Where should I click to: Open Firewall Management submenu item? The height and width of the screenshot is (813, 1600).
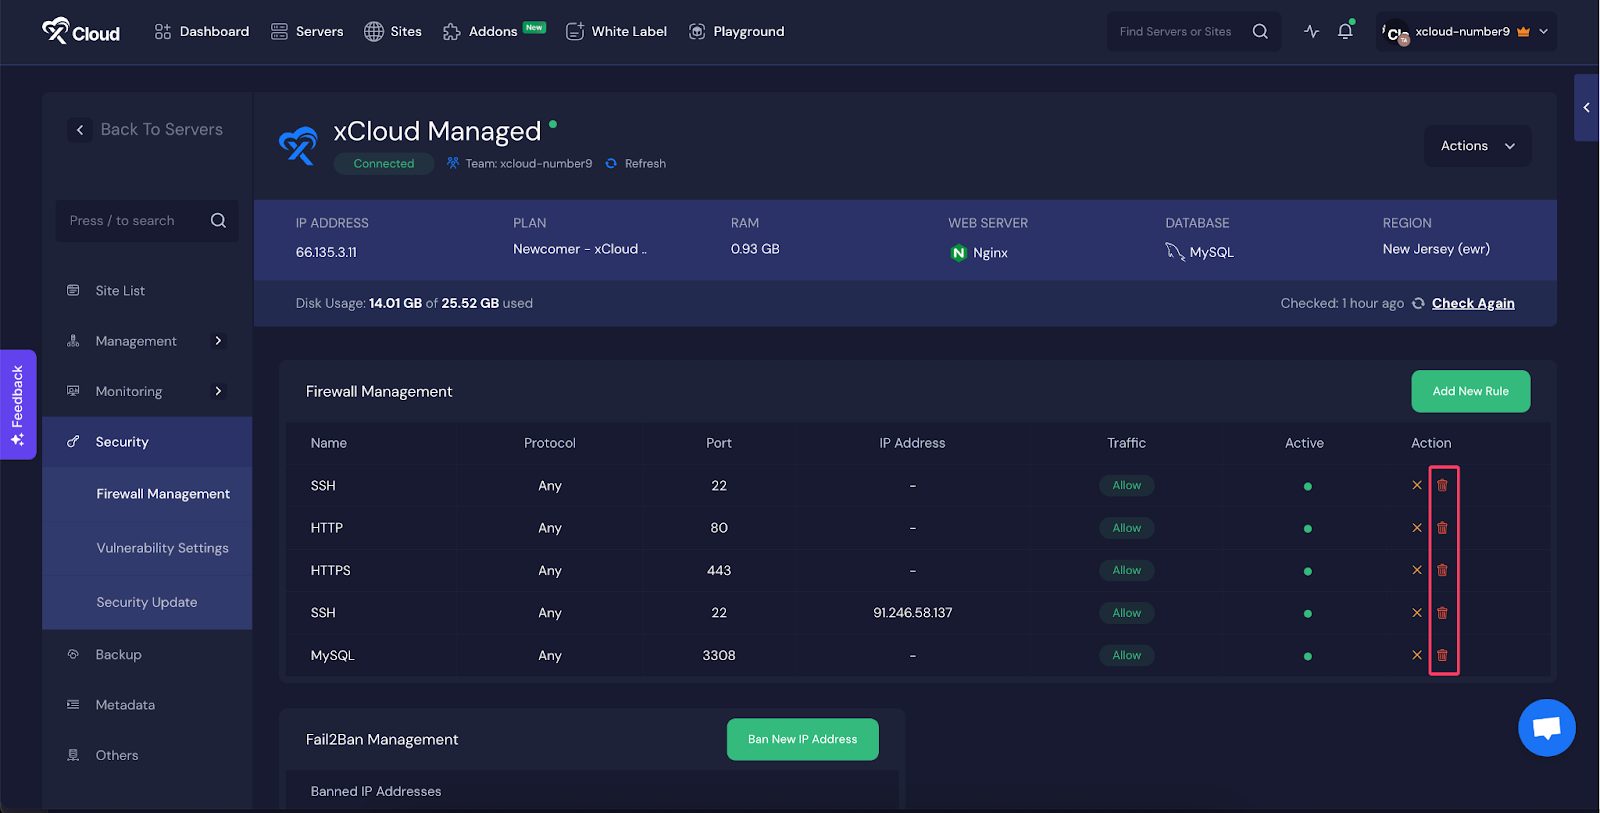pos(163,494)
